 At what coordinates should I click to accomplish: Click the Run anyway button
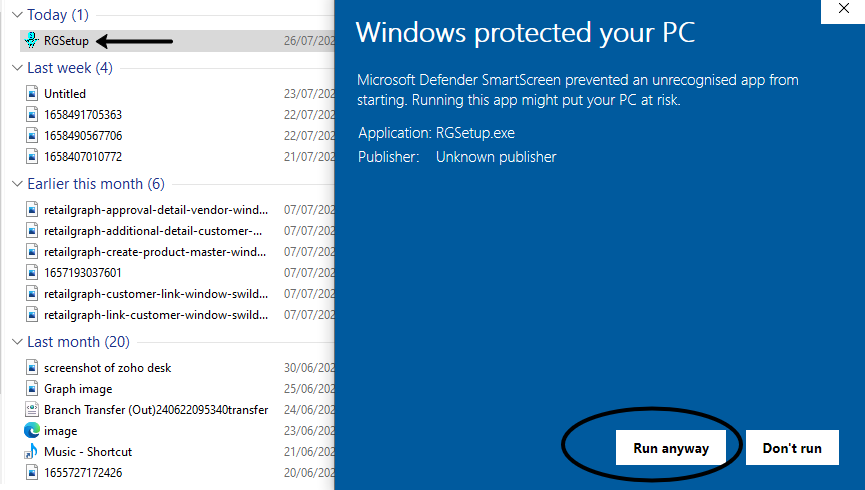(671, 448)
